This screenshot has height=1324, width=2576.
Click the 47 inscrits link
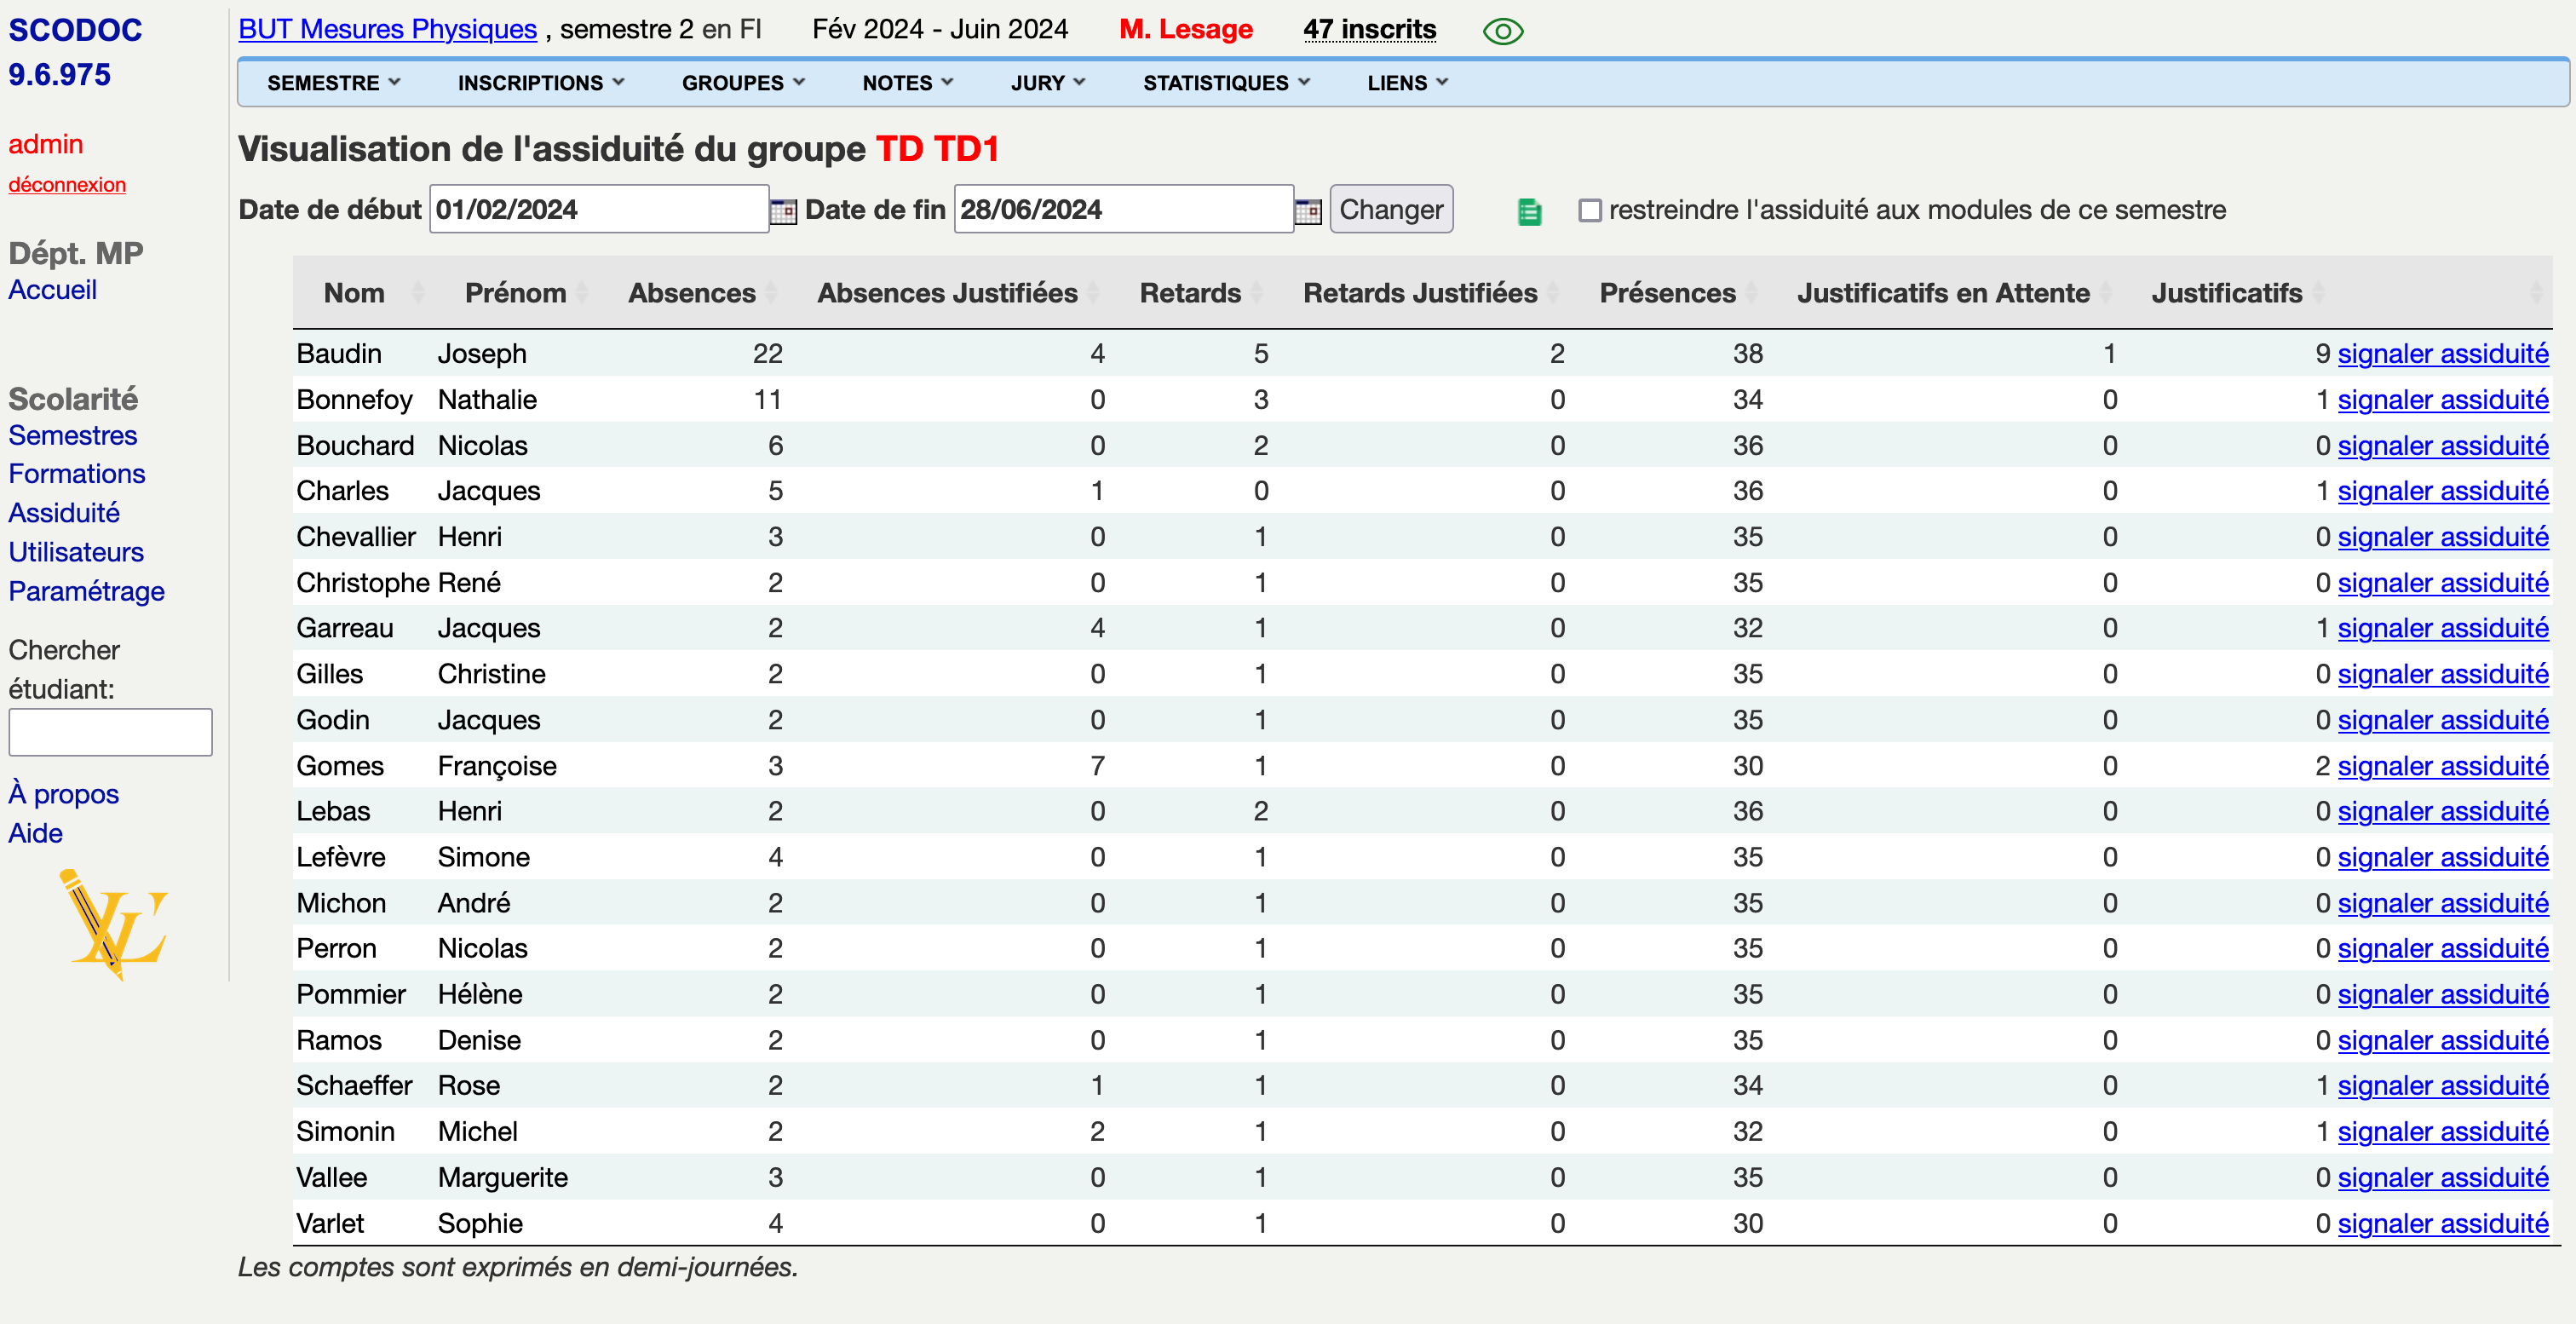point(1369,29)
